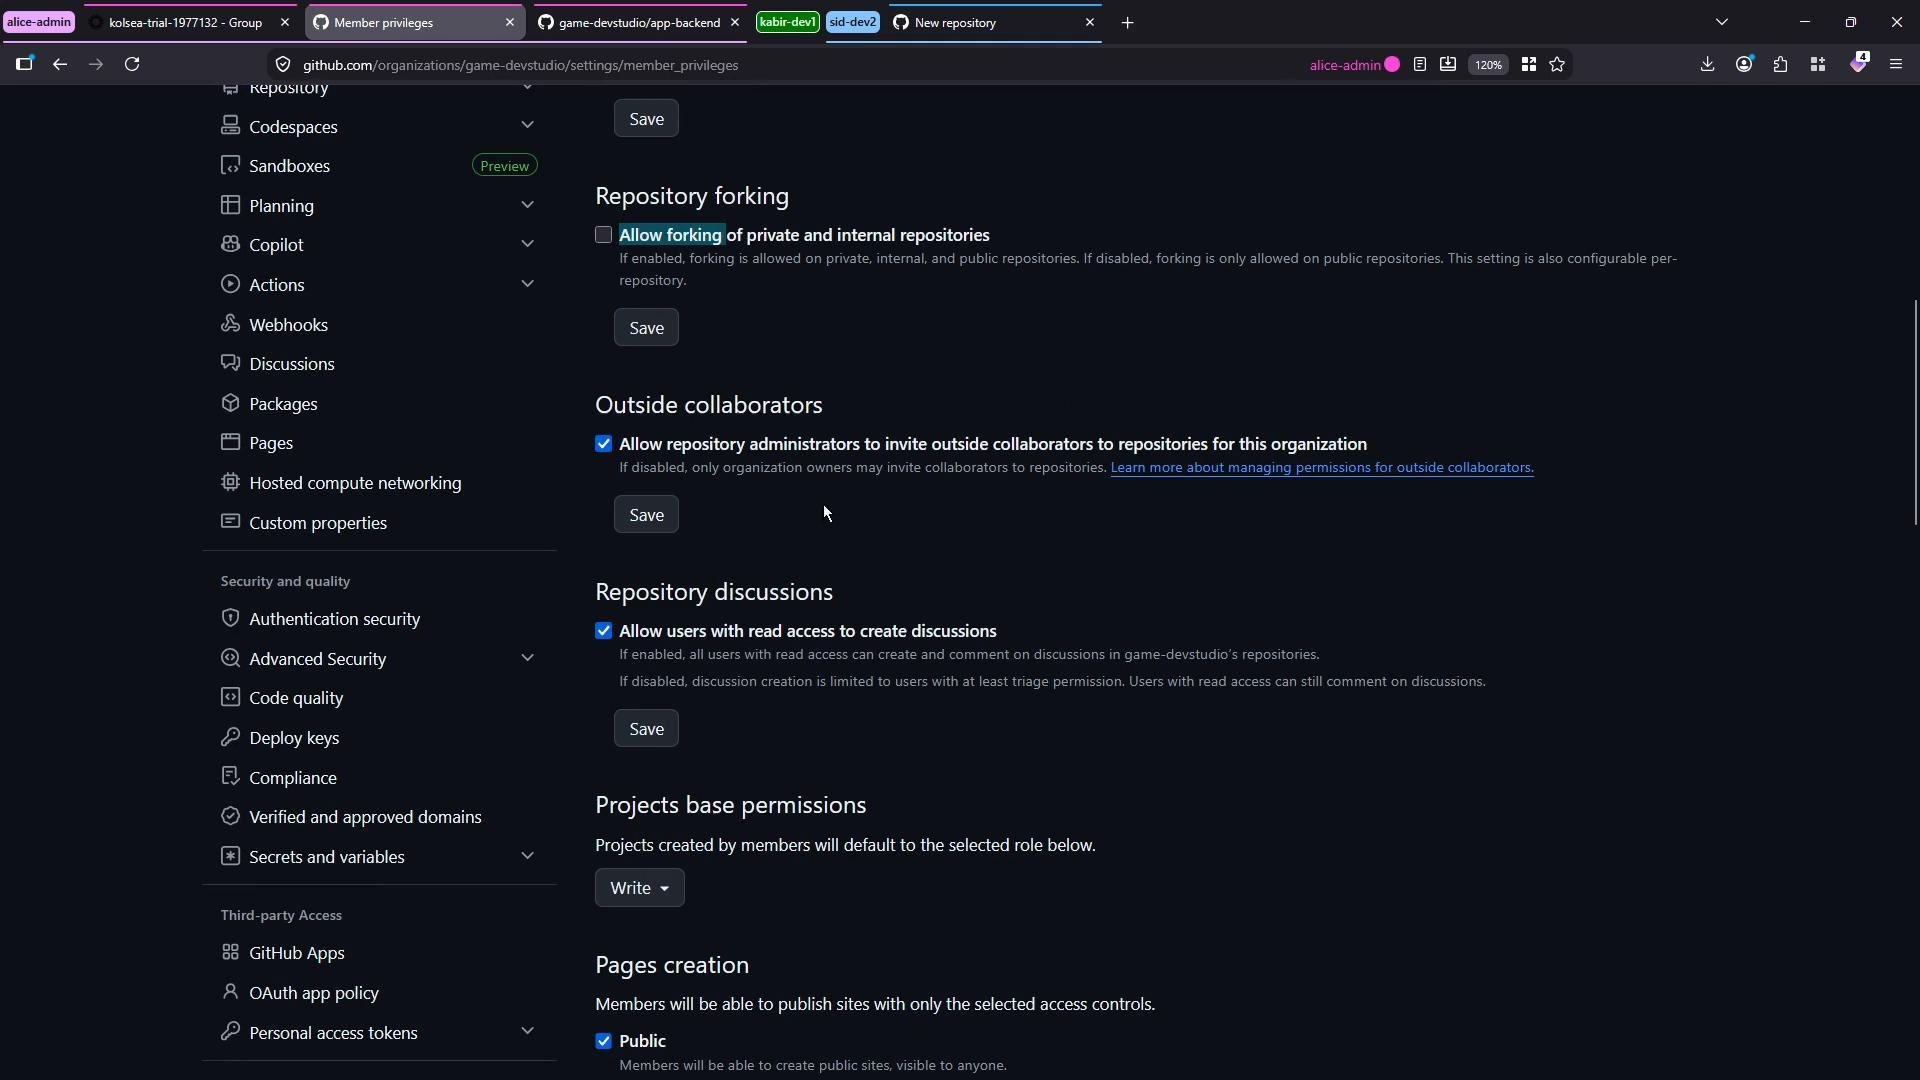The width and height of the screenshot is (1920, 1080).
Task: Save the Outside collaborators setting
Action: point(646,515)
